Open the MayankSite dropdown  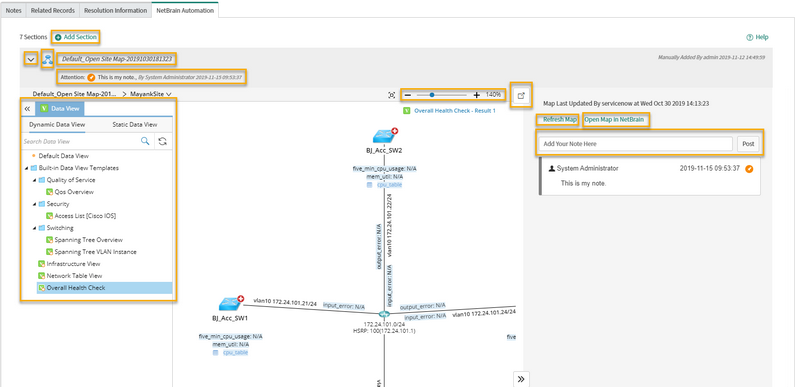pyautogui.click(x=150, y=94)
